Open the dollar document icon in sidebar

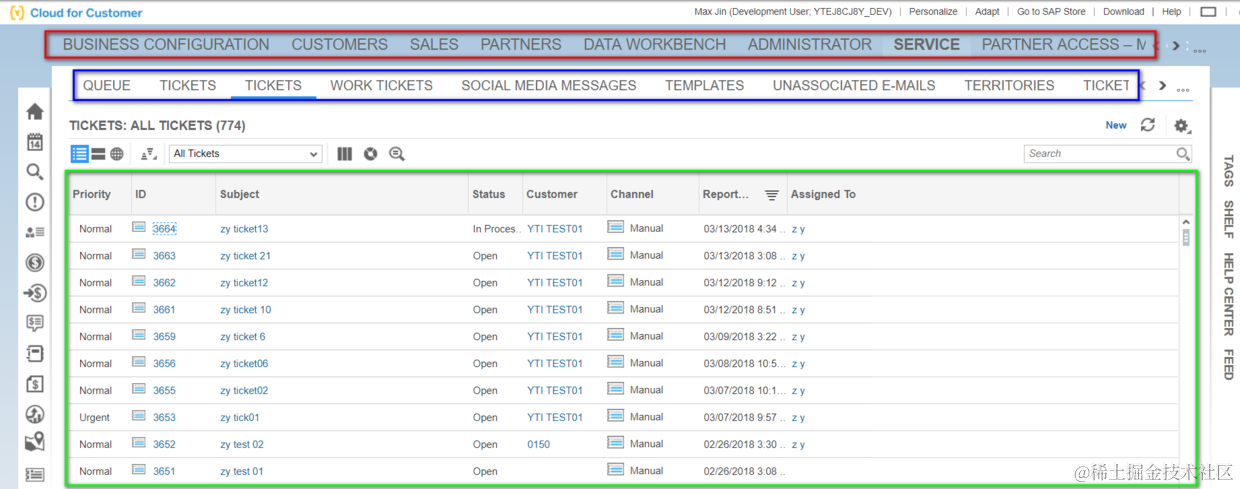click(x=35, y=384)
